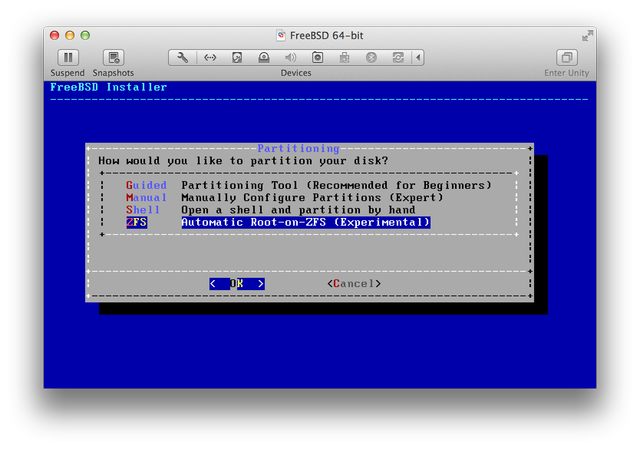Click 'Automatic Root-on-ZFS (Experimental)' description
The image size is (640, 449).
(x=306, y=222)
